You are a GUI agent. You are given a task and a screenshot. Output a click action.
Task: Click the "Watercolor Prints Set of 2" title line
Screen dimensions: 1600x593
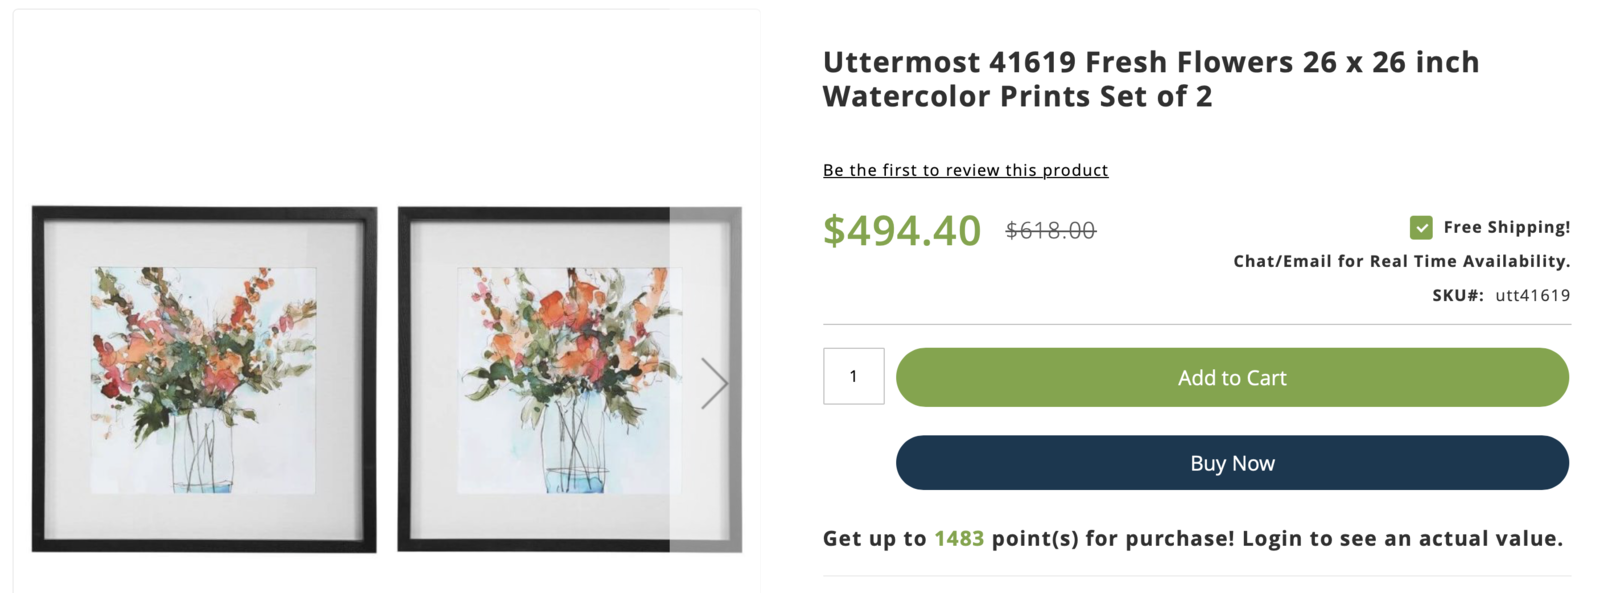[1017, 97]
